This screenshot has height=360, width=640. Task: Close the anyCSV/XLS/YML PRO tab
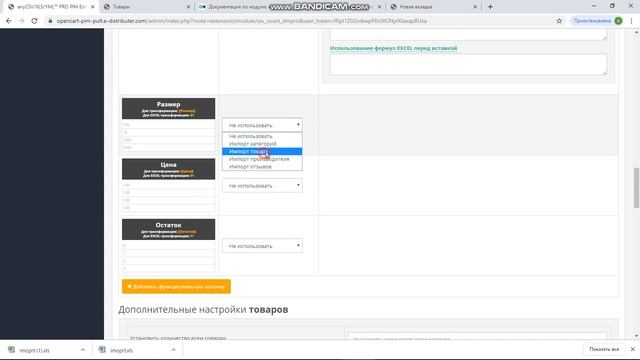(93, 7)
